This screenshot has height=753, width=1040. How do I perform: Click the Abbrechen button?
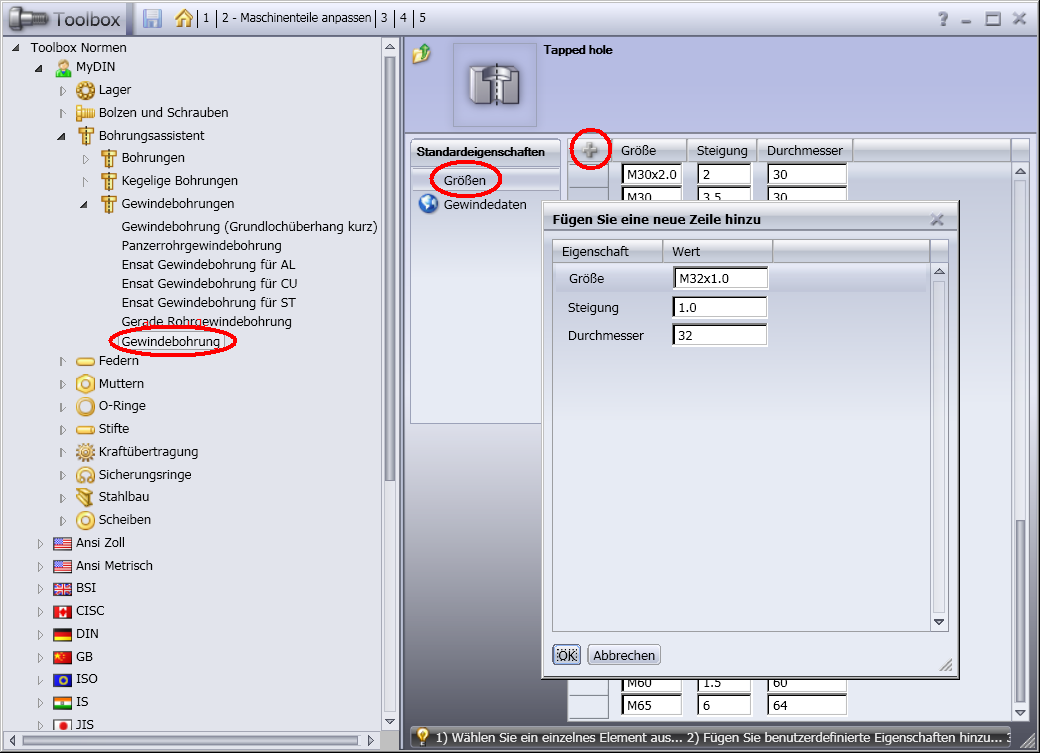[x=623, y=655]
